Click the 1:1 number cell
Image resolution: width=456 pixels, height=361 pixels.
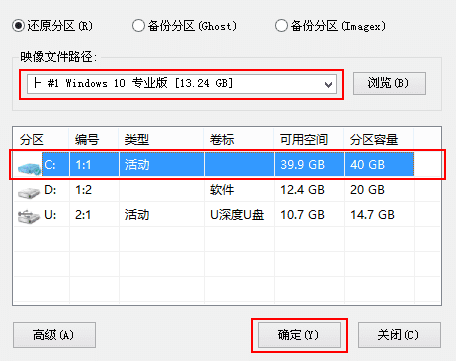click(83, 165)
